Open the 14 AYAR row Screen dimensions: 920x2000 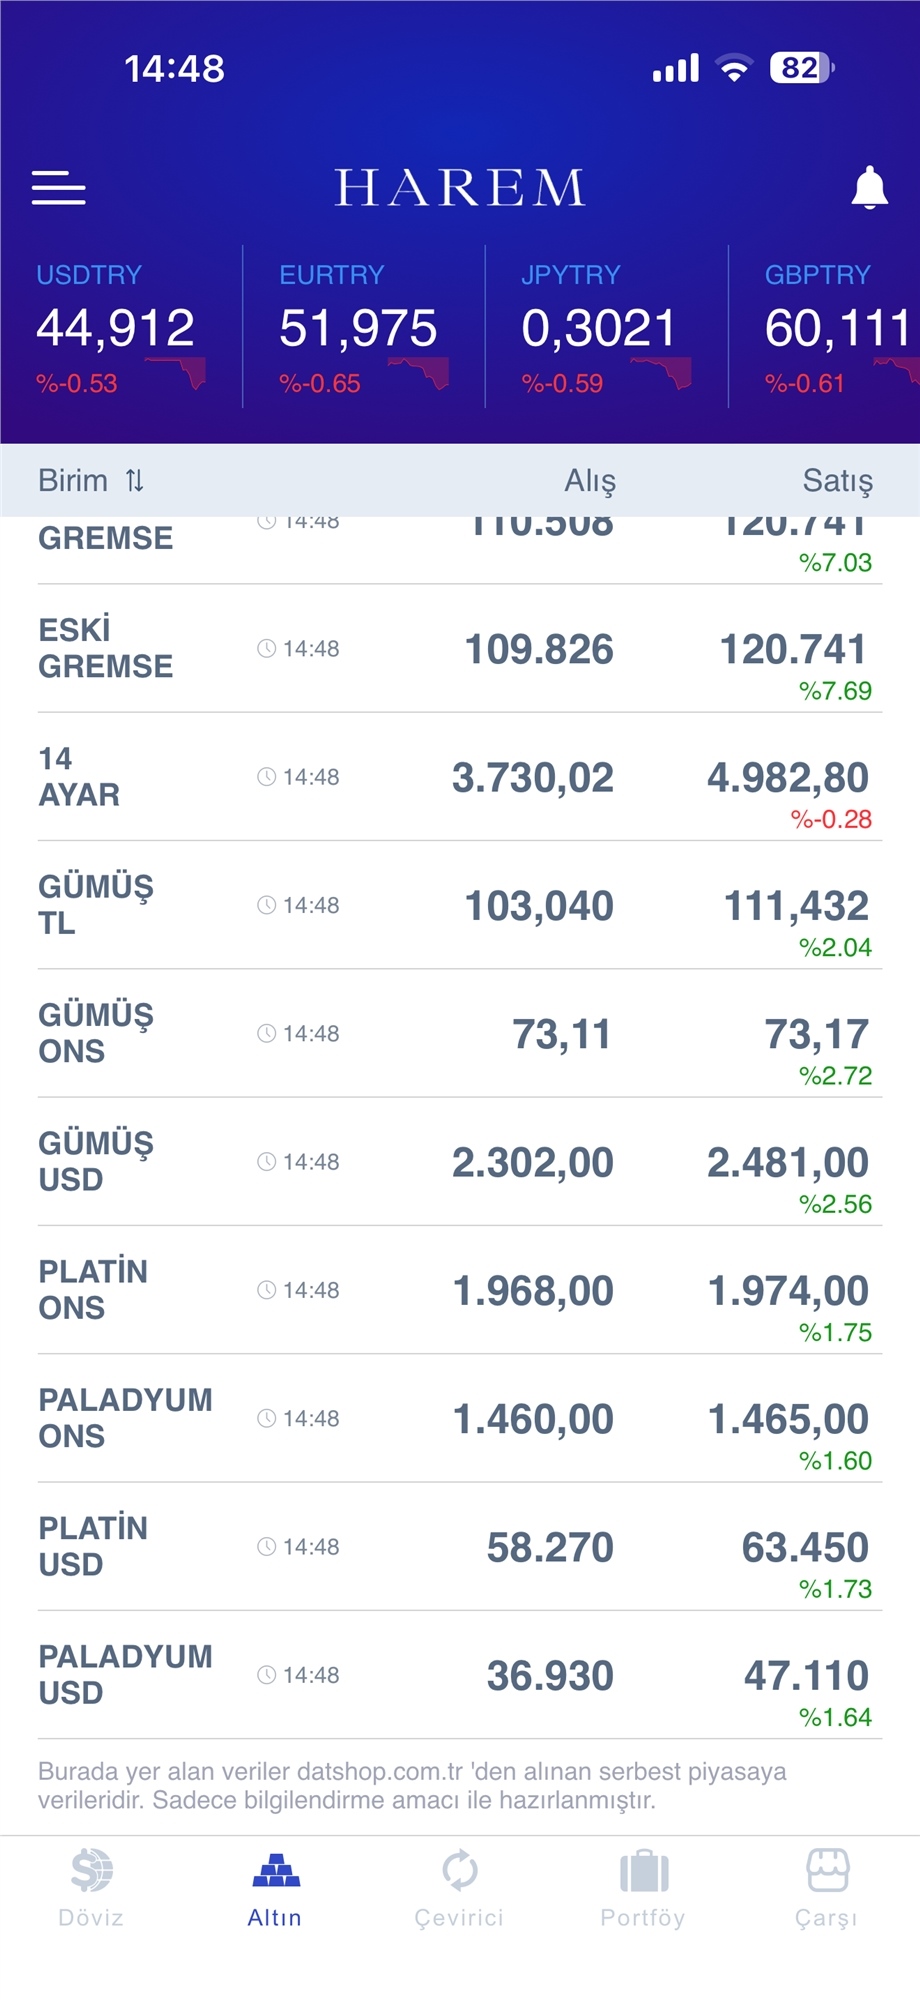(459, 777)
